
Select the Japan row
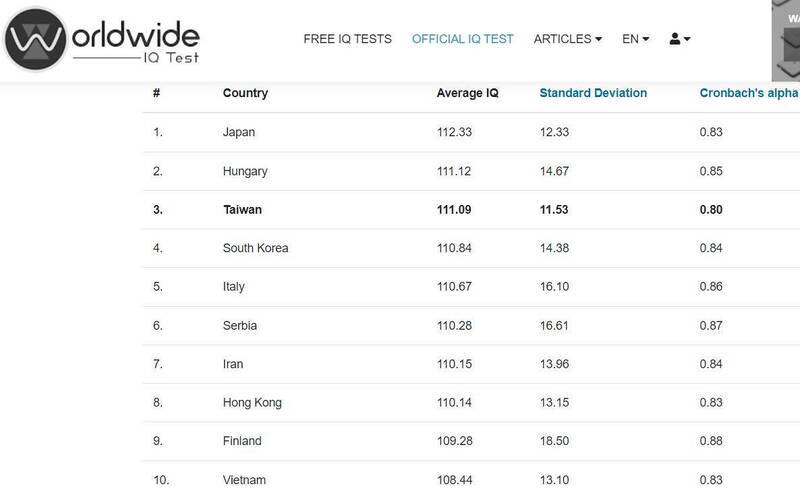pyautogui.click(x=239, y=132)
